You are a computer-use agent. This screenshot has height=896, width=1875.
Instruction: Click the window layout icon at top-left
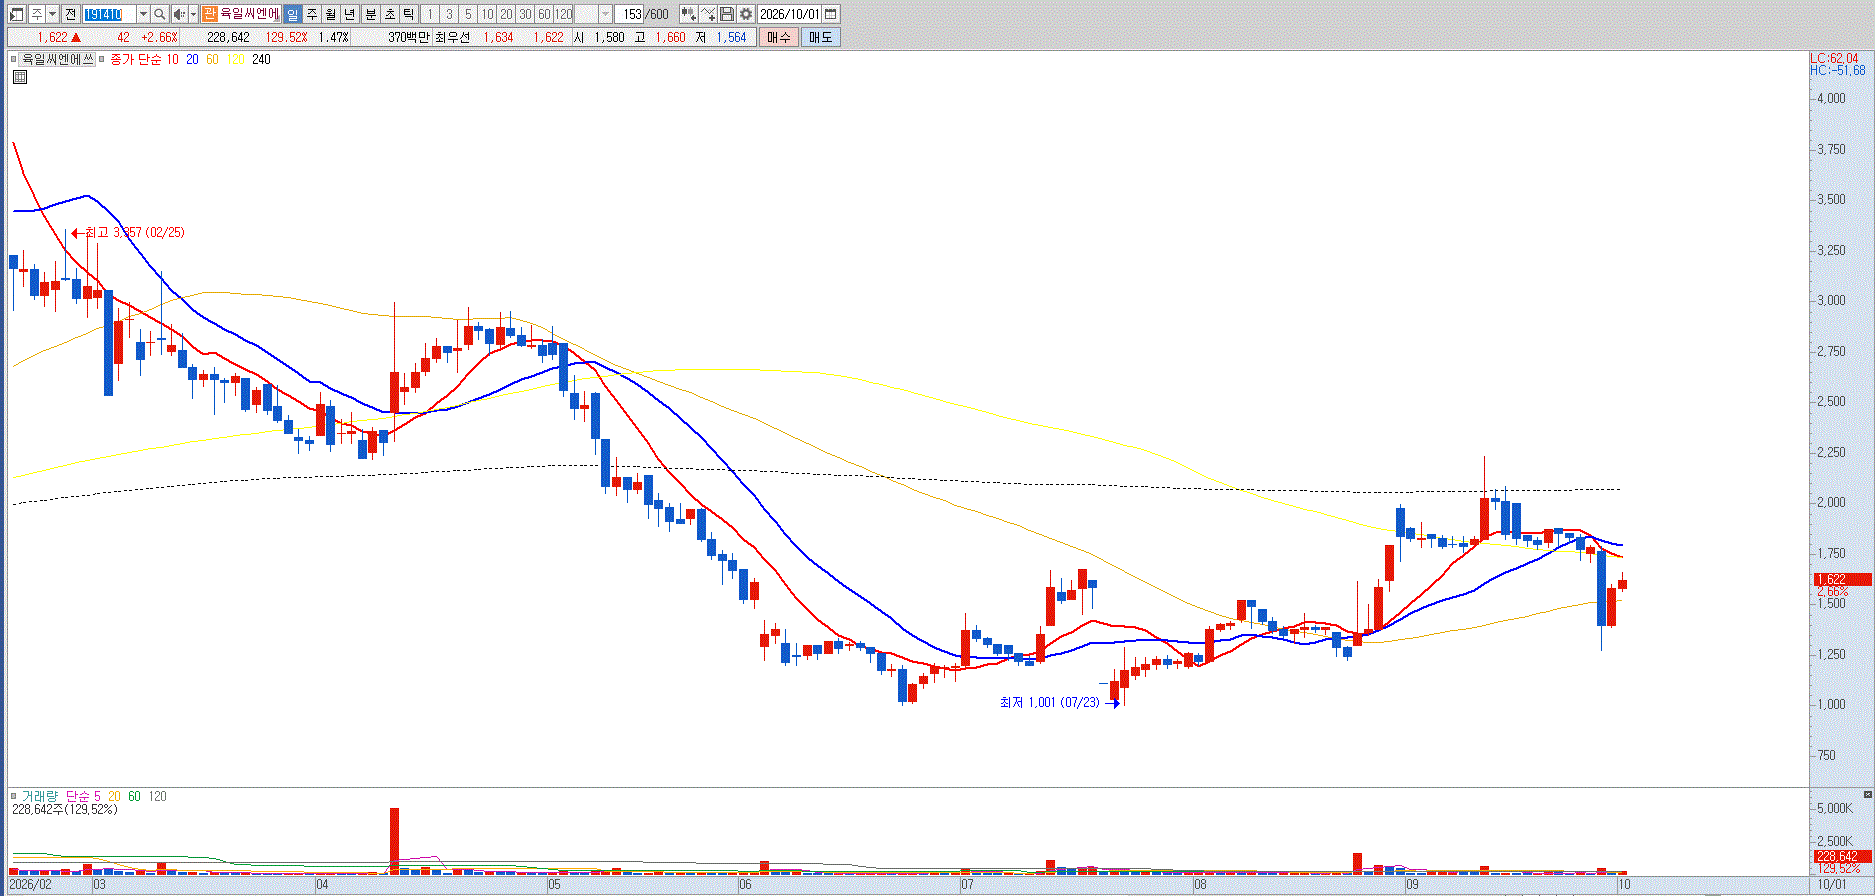[x=16, y=14]
